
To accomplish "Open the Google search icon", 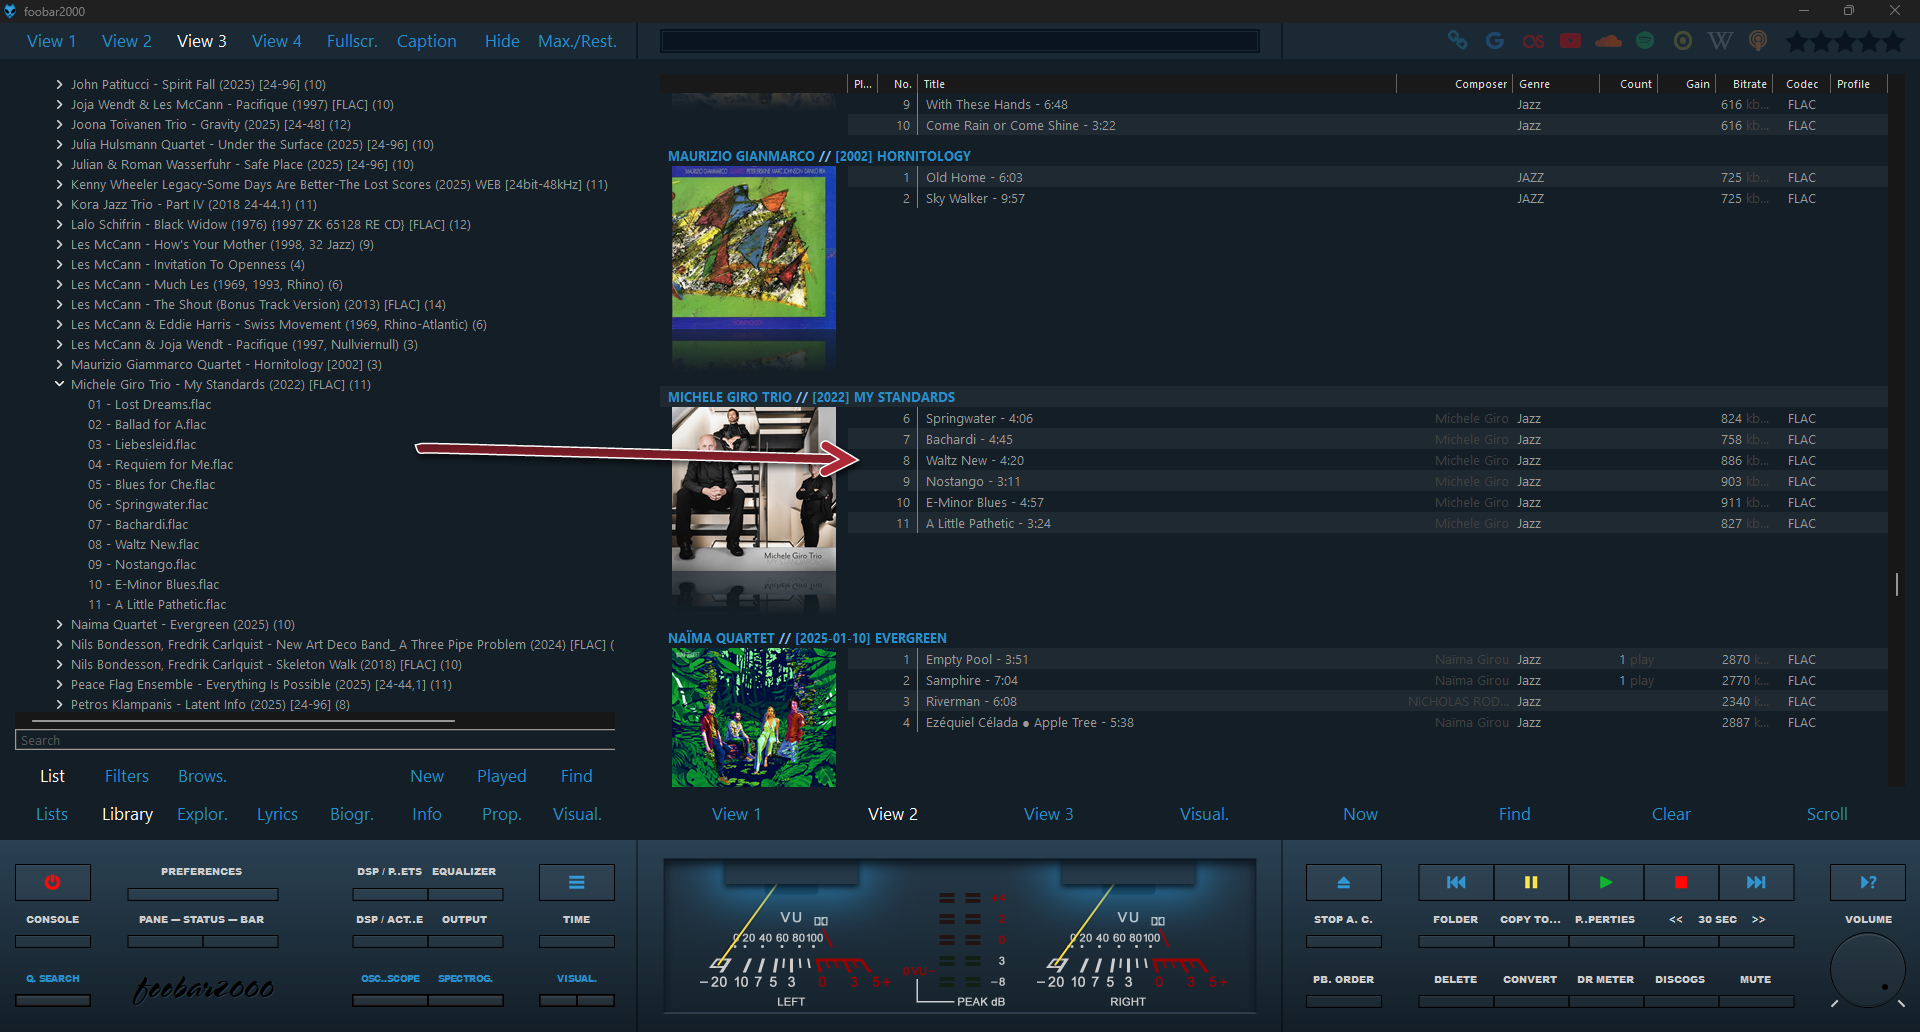I will click(1495, 40).
